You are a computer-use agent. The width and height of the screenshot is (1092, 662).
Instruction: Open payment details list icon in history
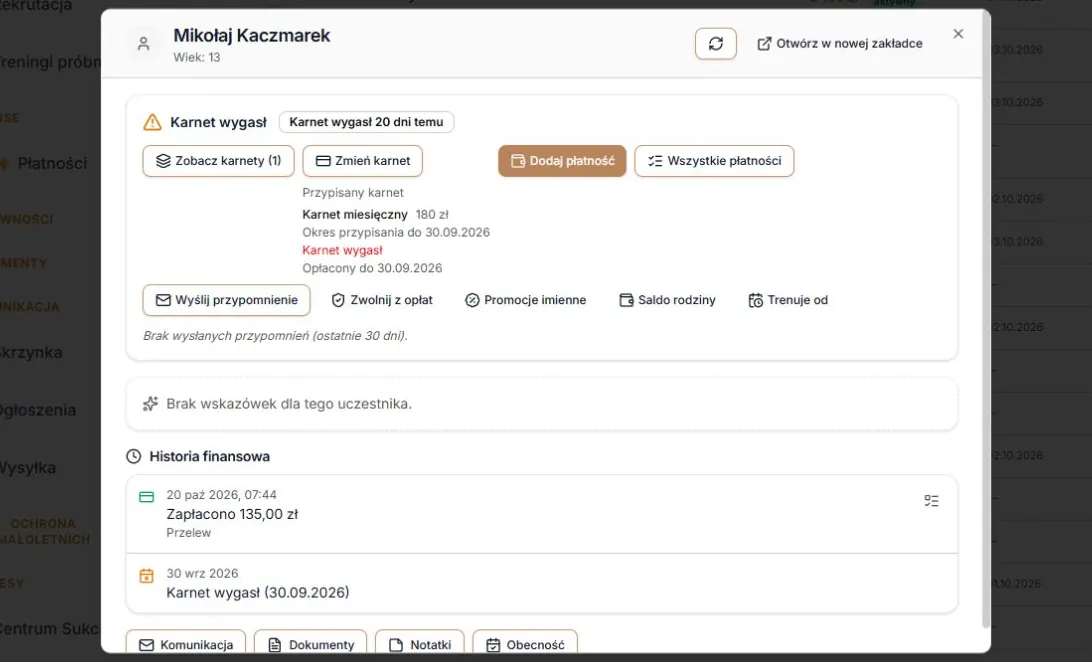(x=931, y=501)
